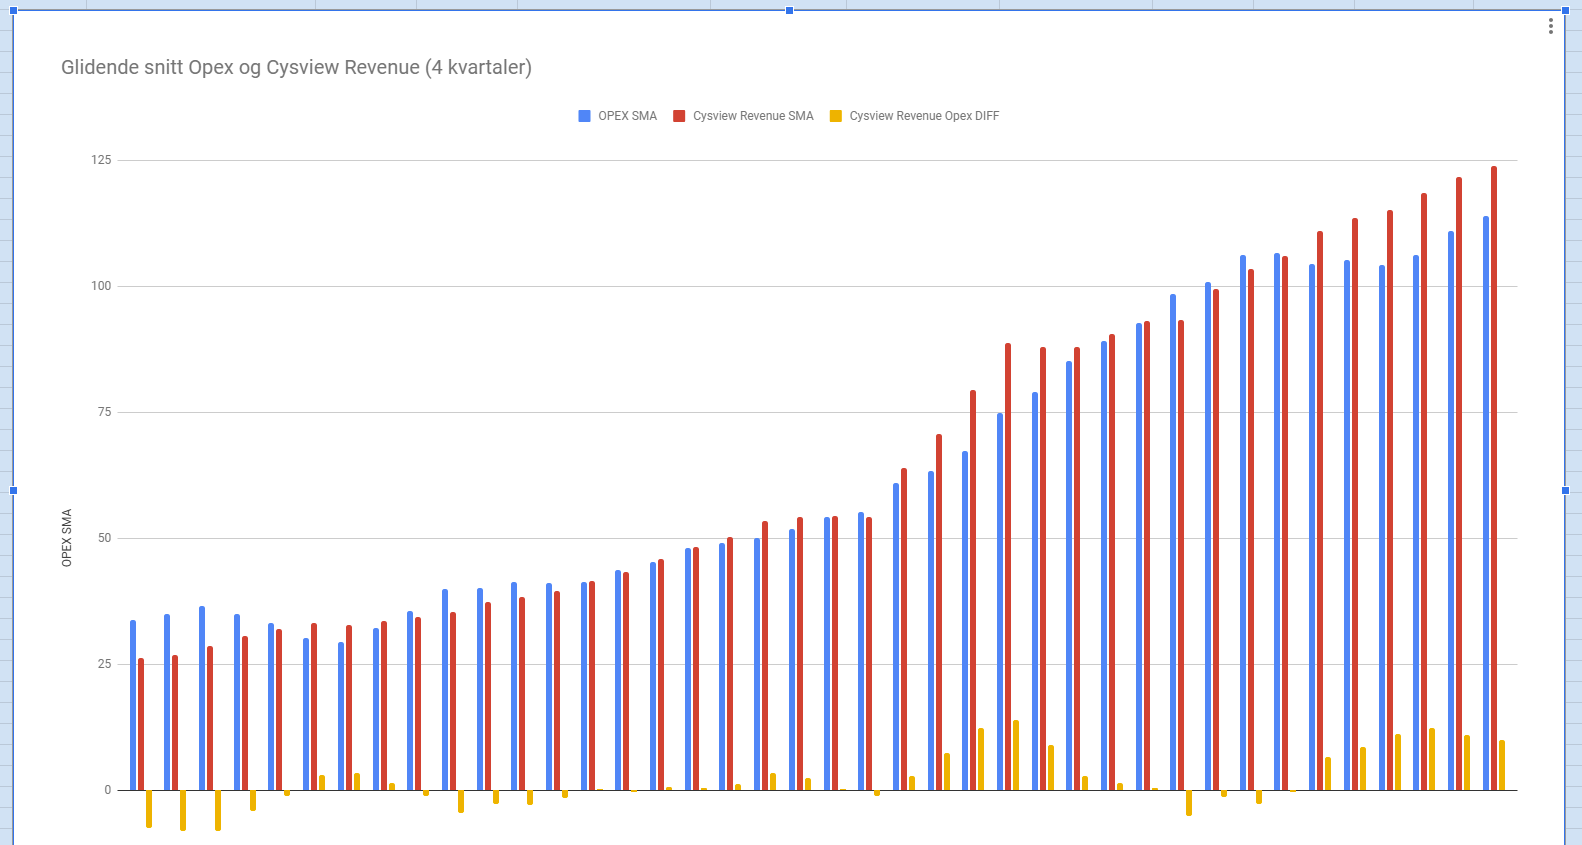Select the 'Cysview Revenue SMA' legend label
1582x845 pixels.
pos(753,116)
